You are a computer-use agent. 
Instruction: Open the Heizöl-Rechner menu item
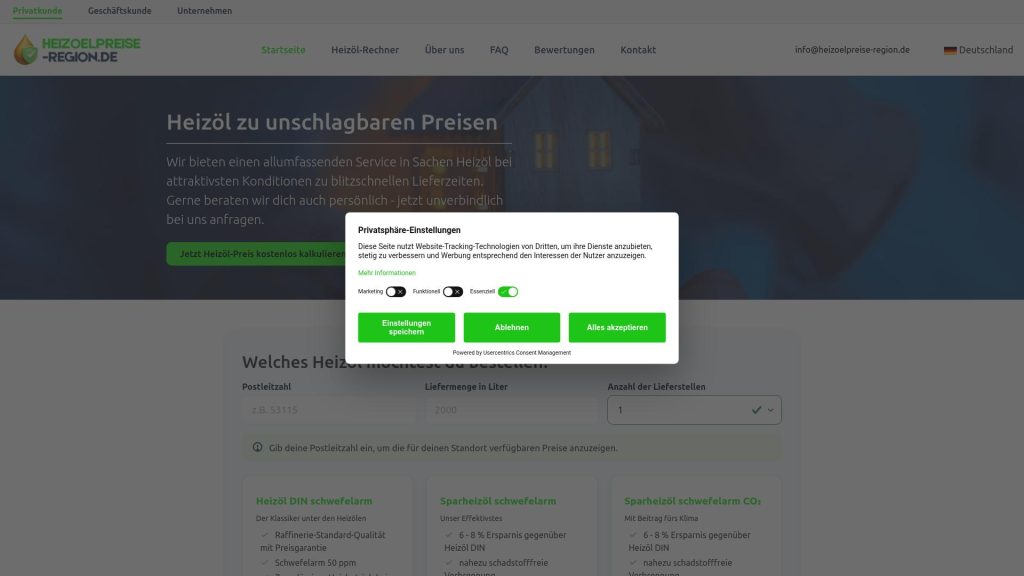click(x=365, y=50)
